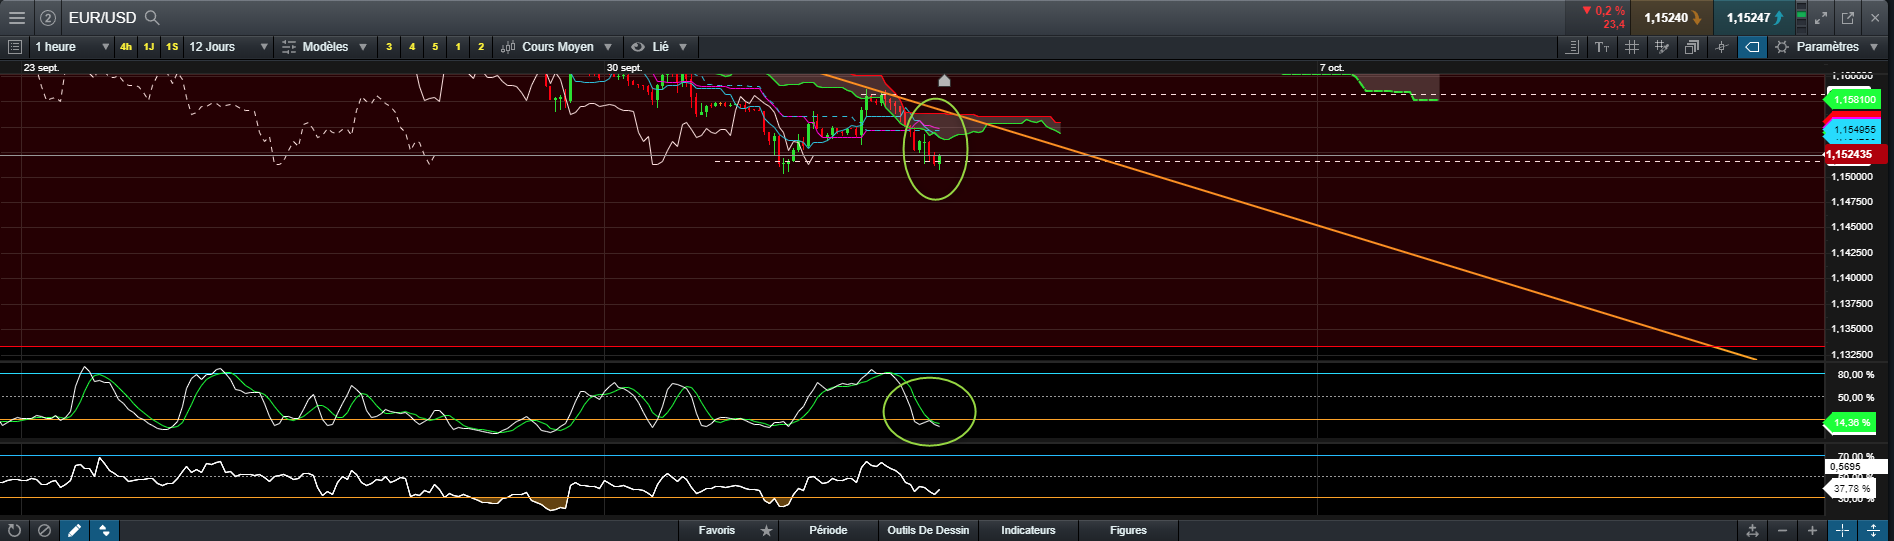Click the blue diagonal arrows icon at bottom-left
Screen dimensions: 1894x541
point(104,530)
